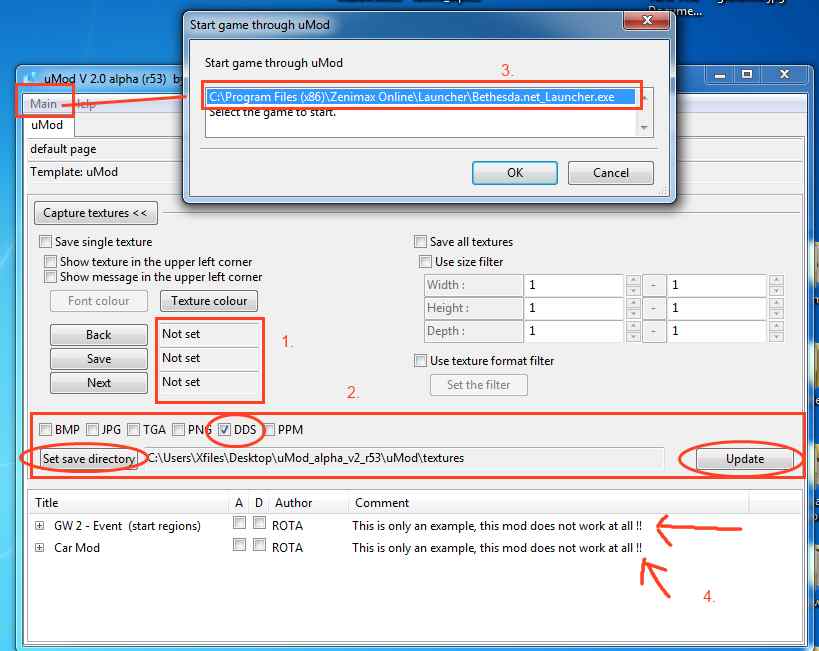Enable the Save single texture checkbox
The height and width of the screenshot is (651, 819).
(x=46, y=242)
